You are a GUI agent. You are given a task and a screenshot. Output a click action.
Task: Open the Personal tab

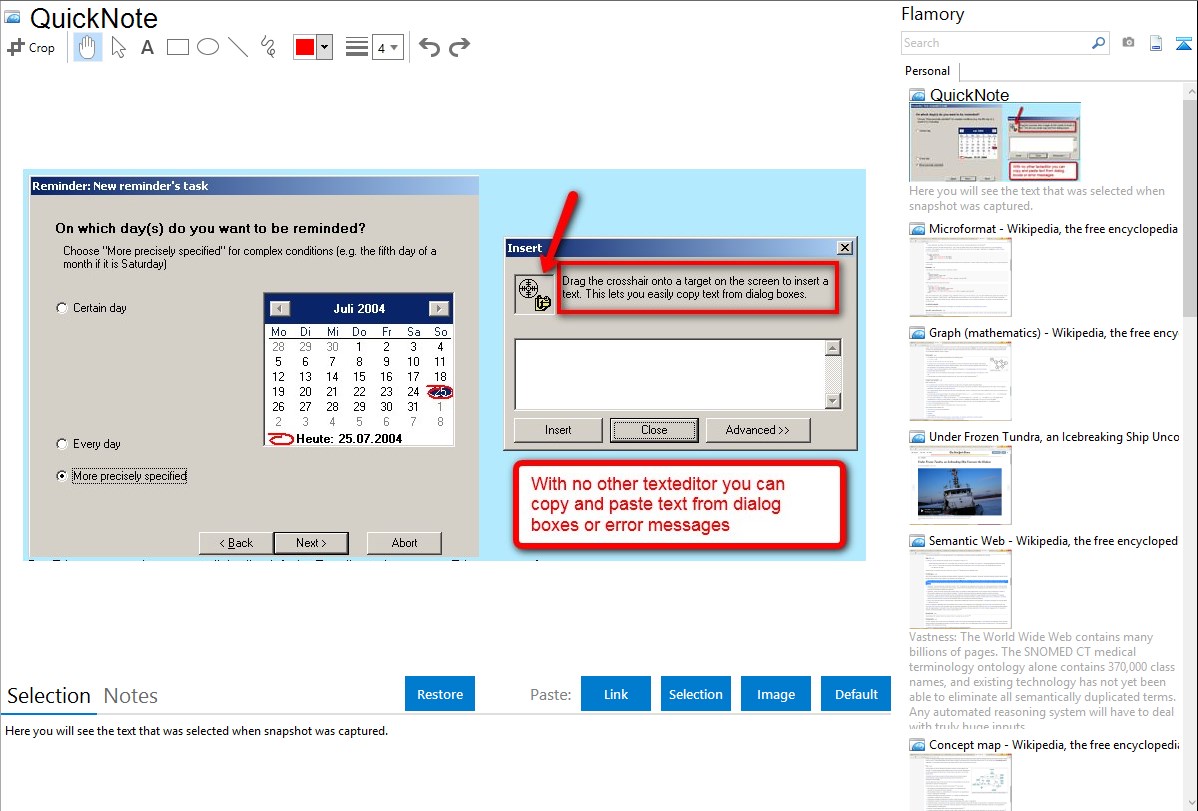click(x=928, y=71)
